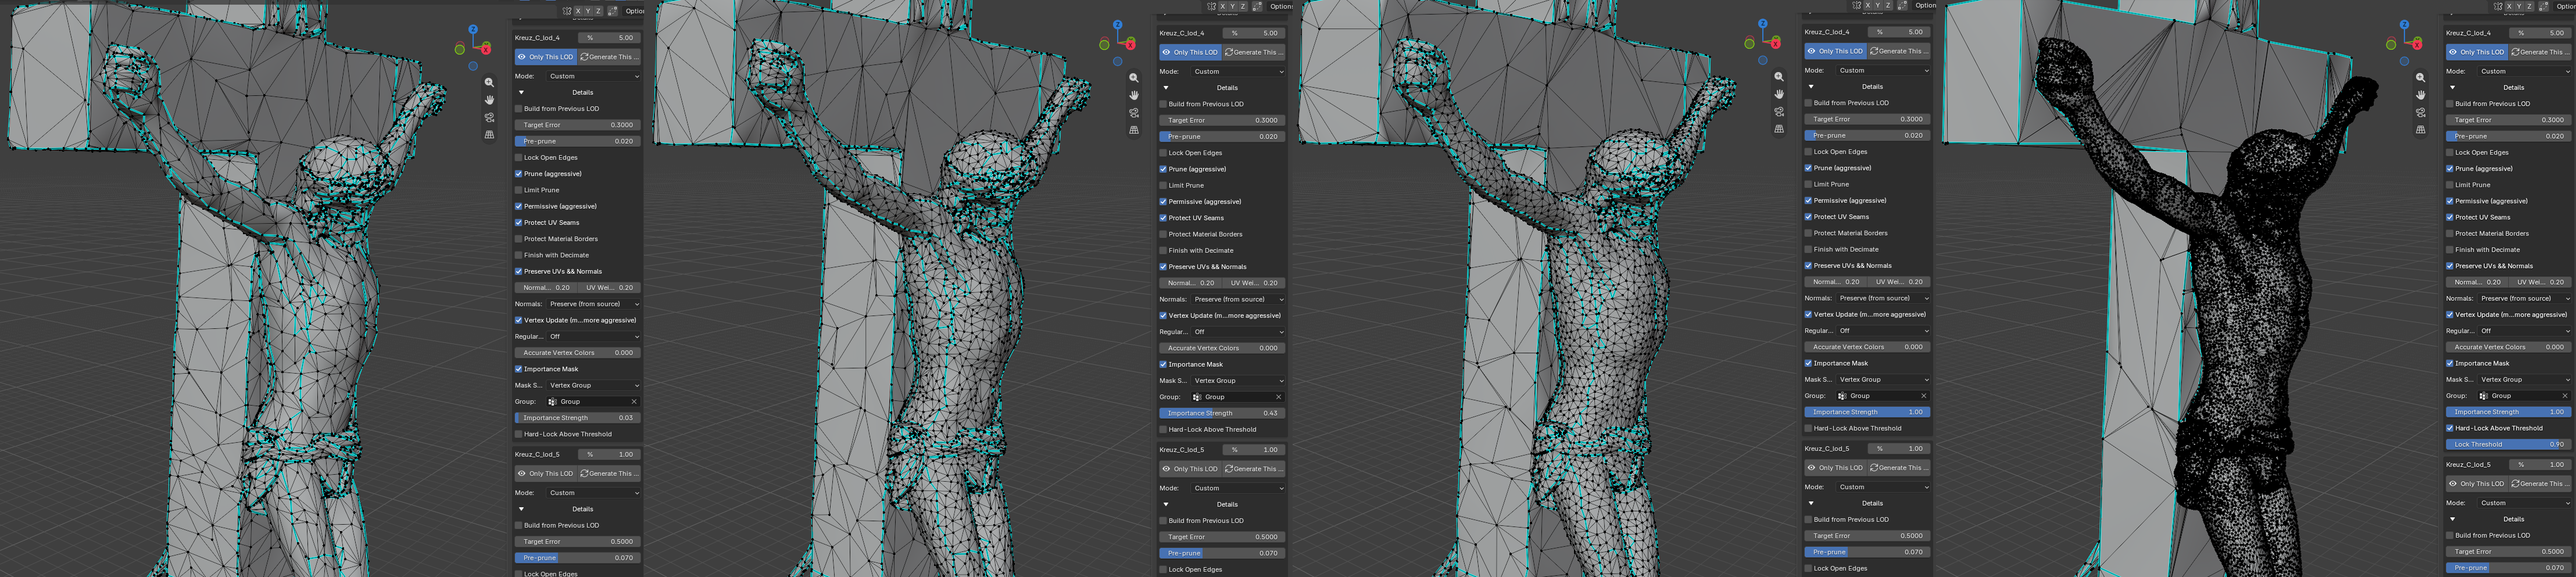2576x577 pixels.
Task: Enable Limit Prune in the leftmost panel
Action: click(518, 190)
